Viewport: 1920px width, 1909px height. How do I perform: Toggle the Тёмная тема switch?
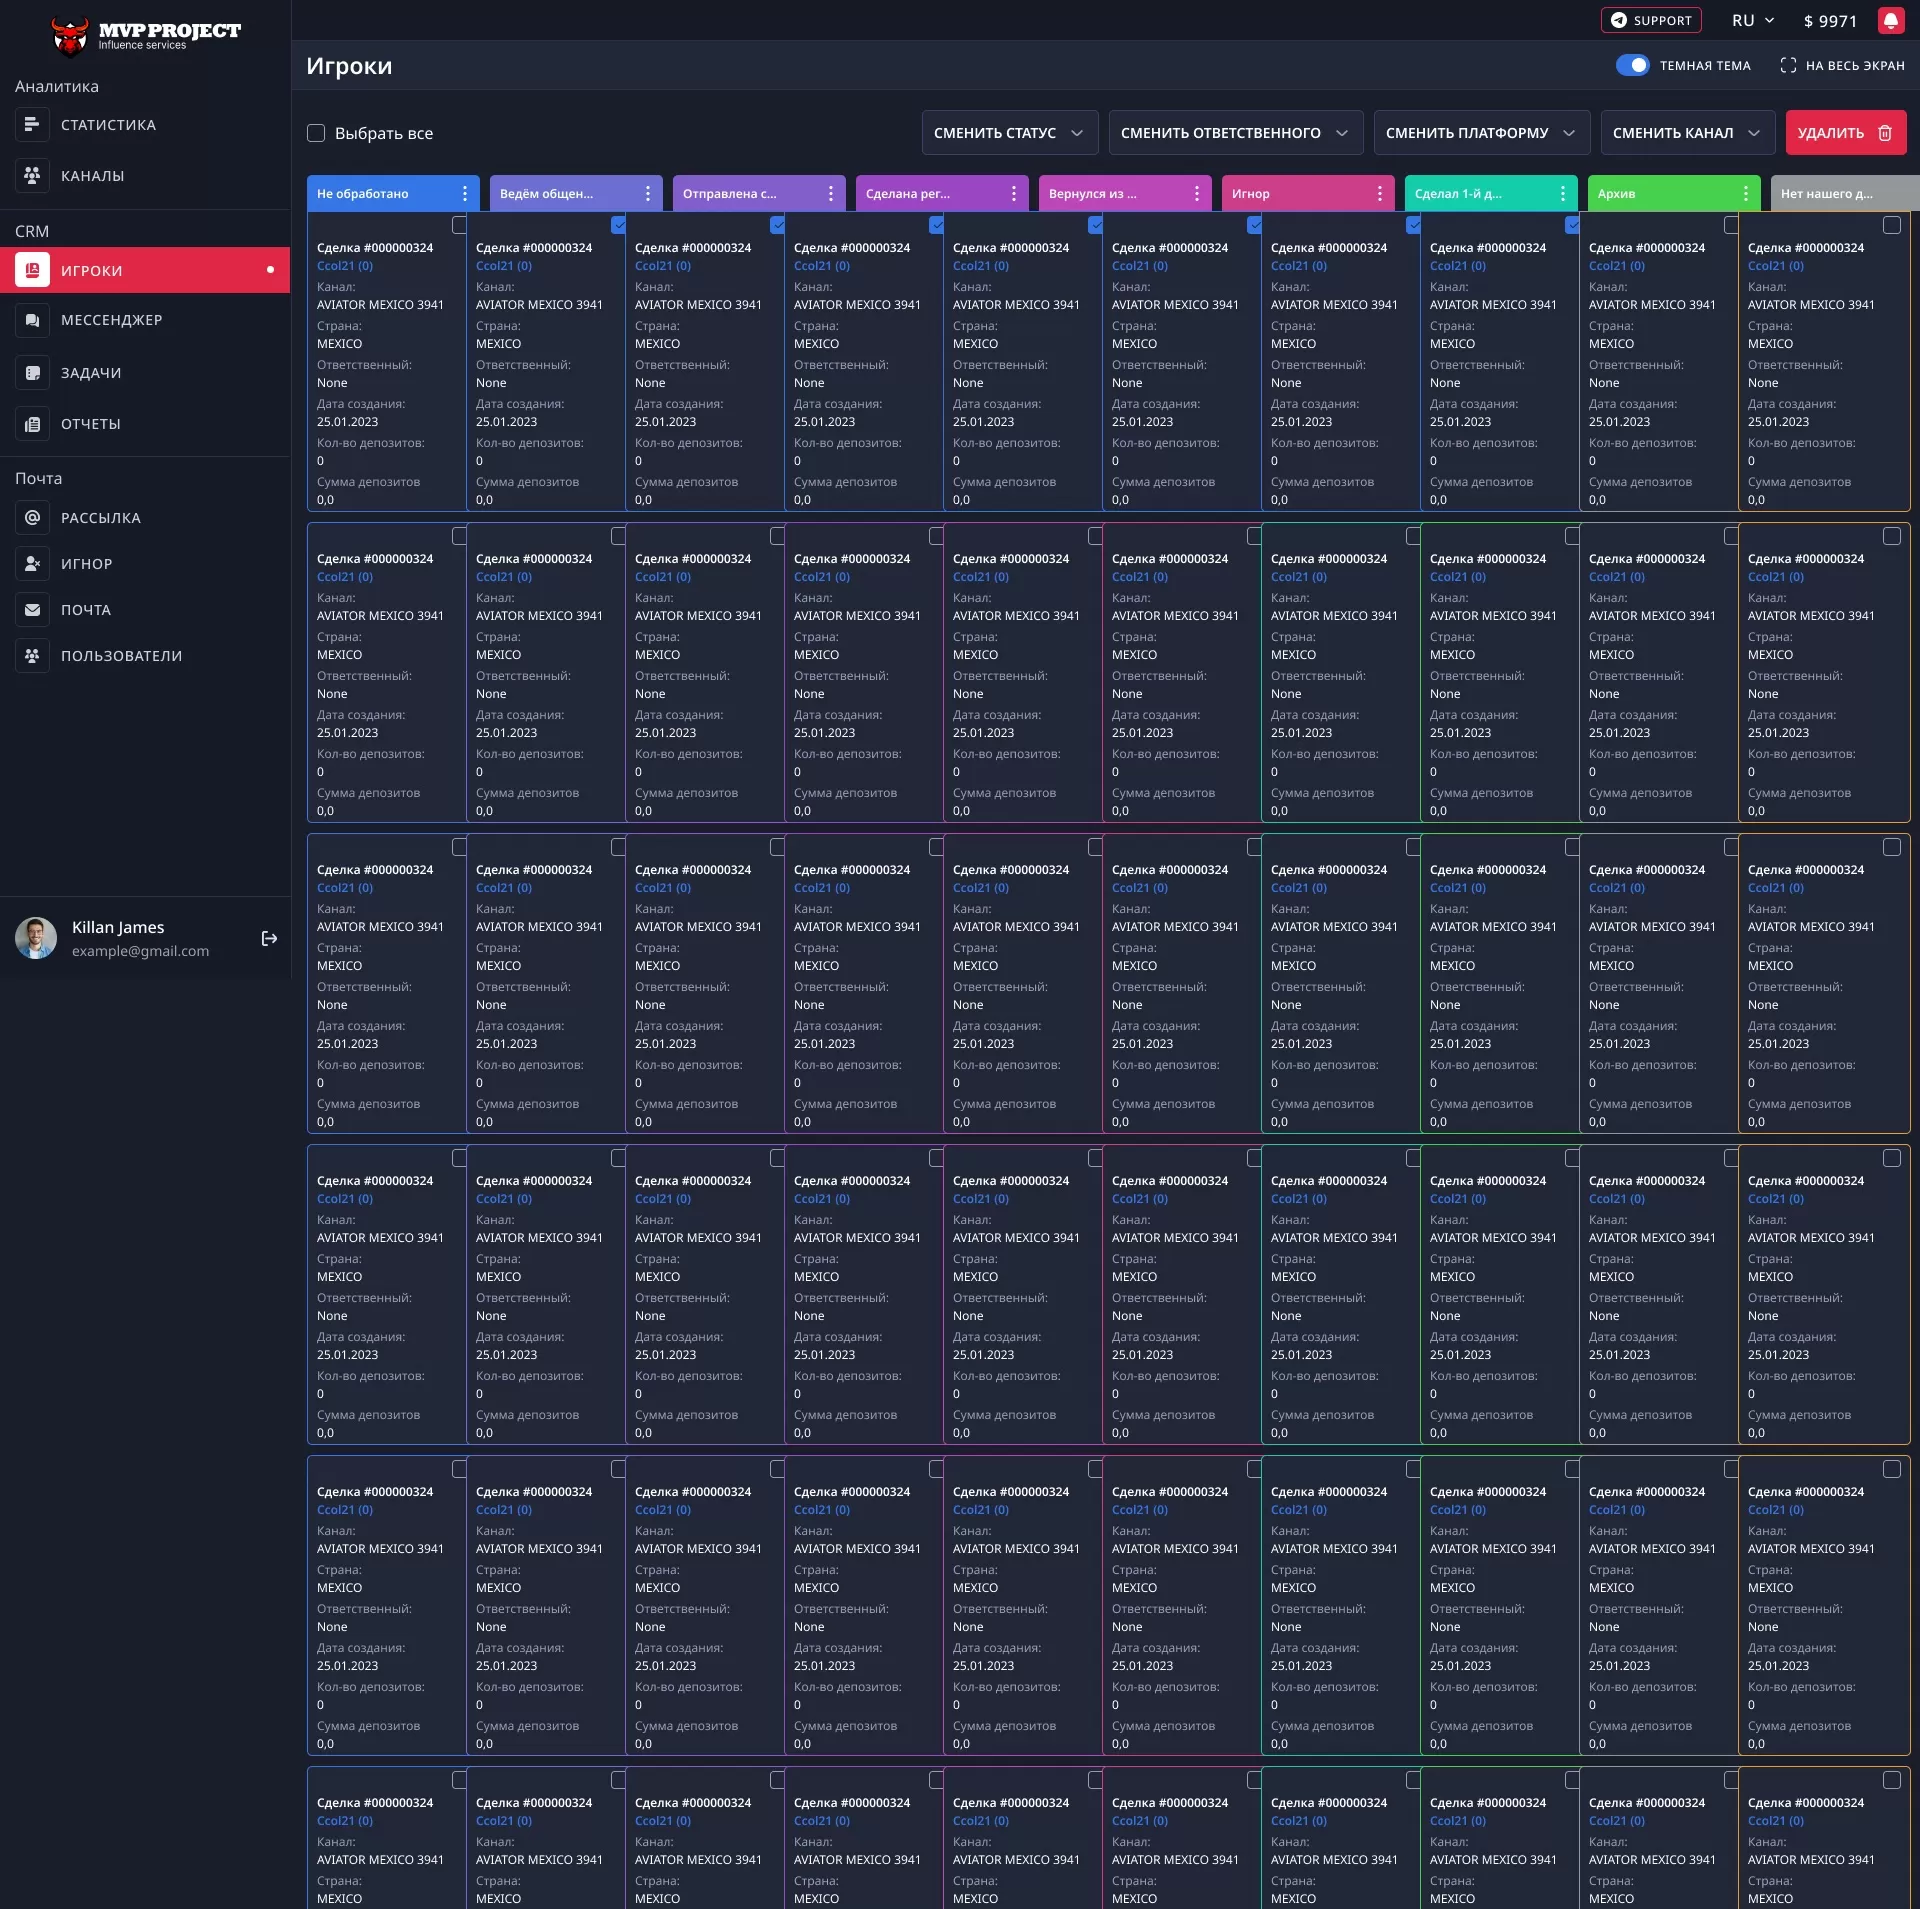tap(1632, 66)
